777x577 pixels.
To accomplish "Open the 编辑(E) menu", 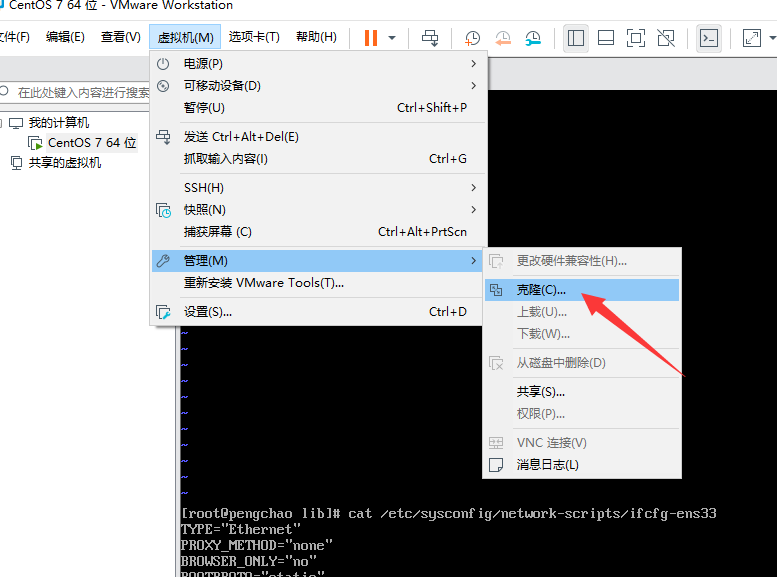I will [65, 37].
